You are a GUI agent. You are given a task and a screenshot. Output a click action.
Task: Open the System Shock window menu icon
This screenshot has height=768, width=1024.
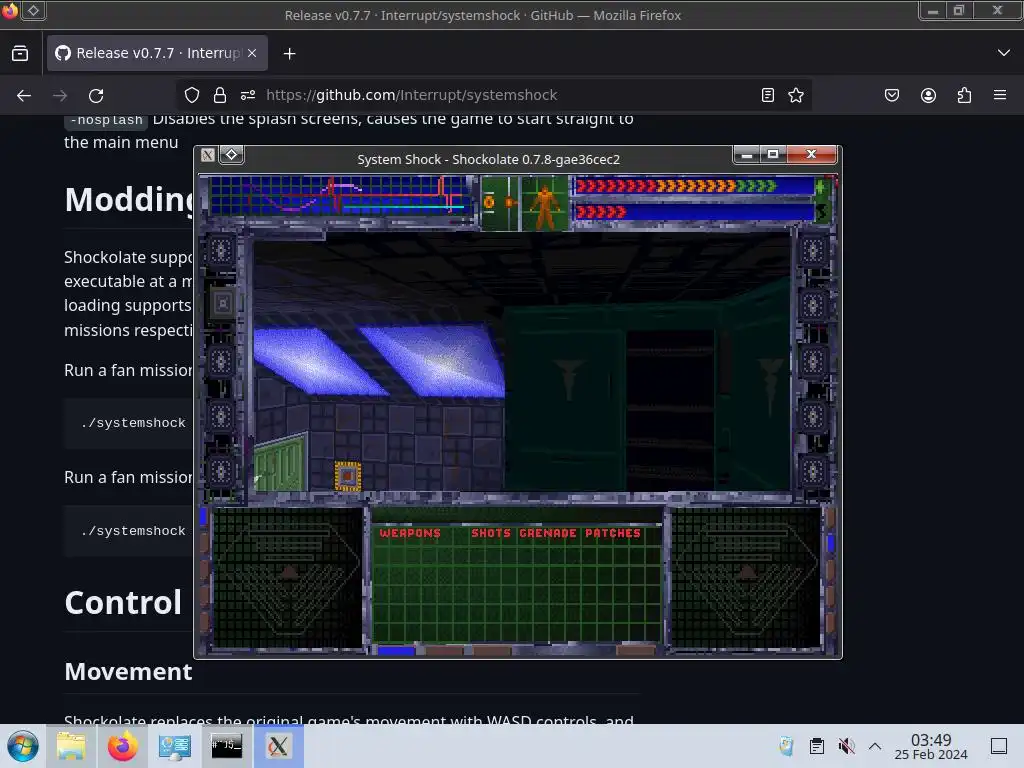[208, 155]
